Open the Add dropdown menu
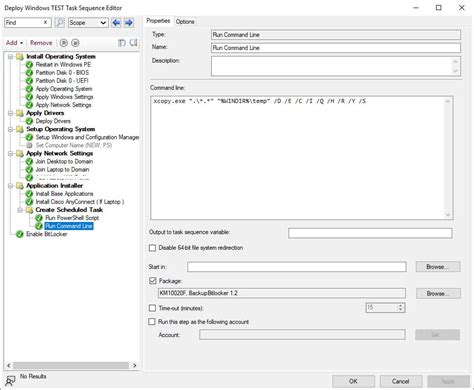Viewport: 474px width, 390px height. point(14,43)
